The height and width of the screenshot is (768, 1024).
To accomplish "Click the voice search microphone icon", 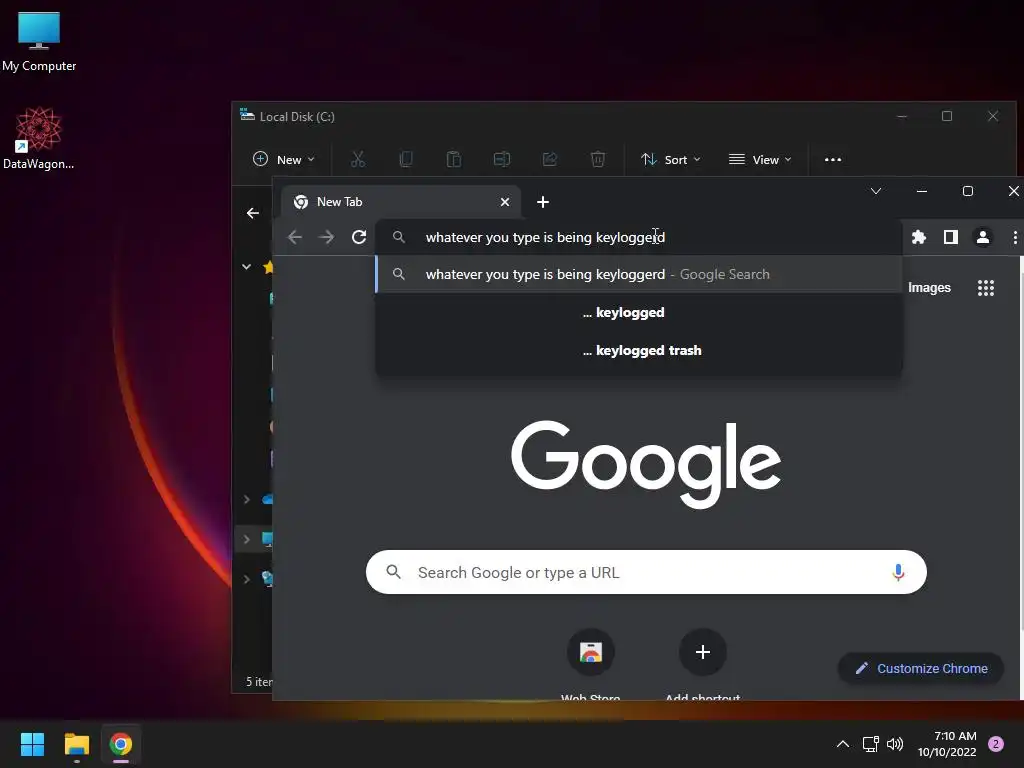I will [899, 572].
